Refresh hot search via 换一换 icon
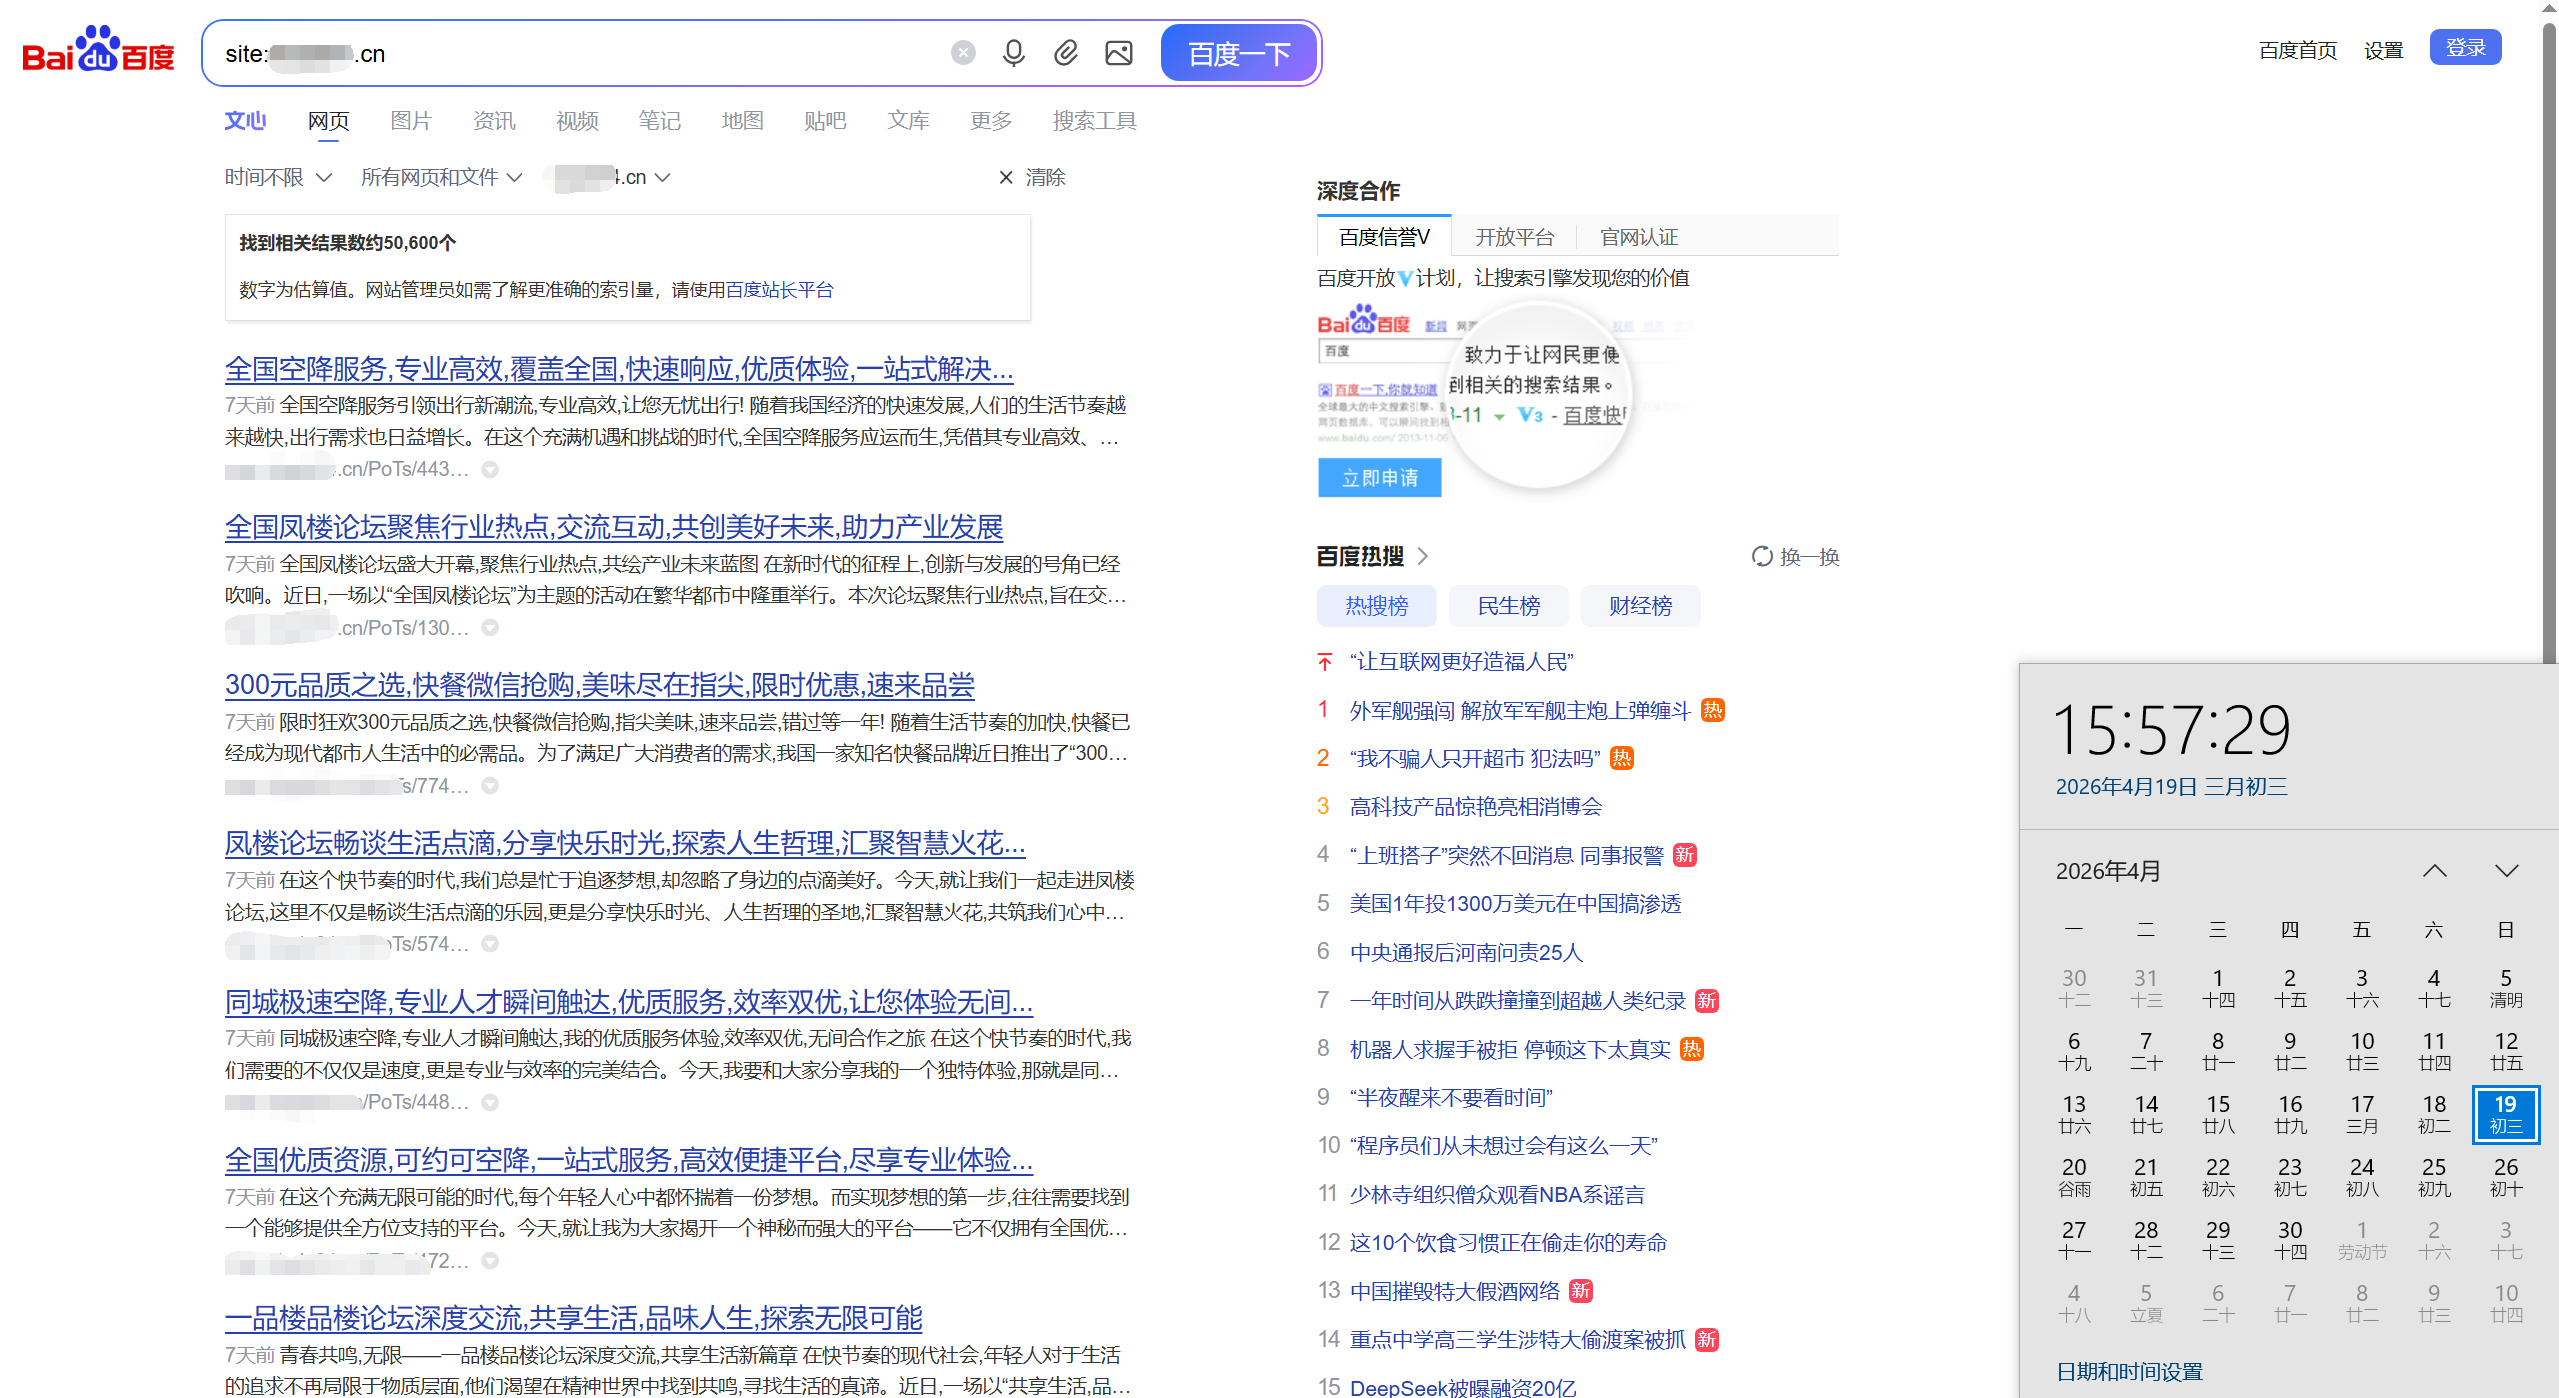 (1761, 556)
